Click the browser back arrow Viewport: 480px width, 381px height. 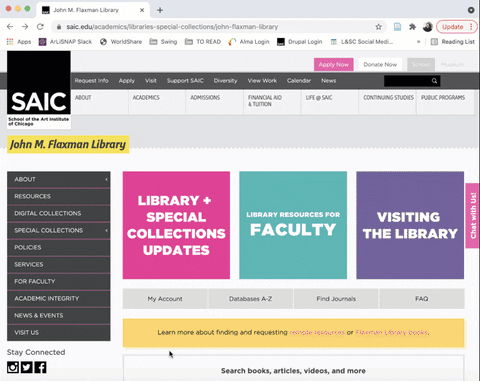[10, 27]
